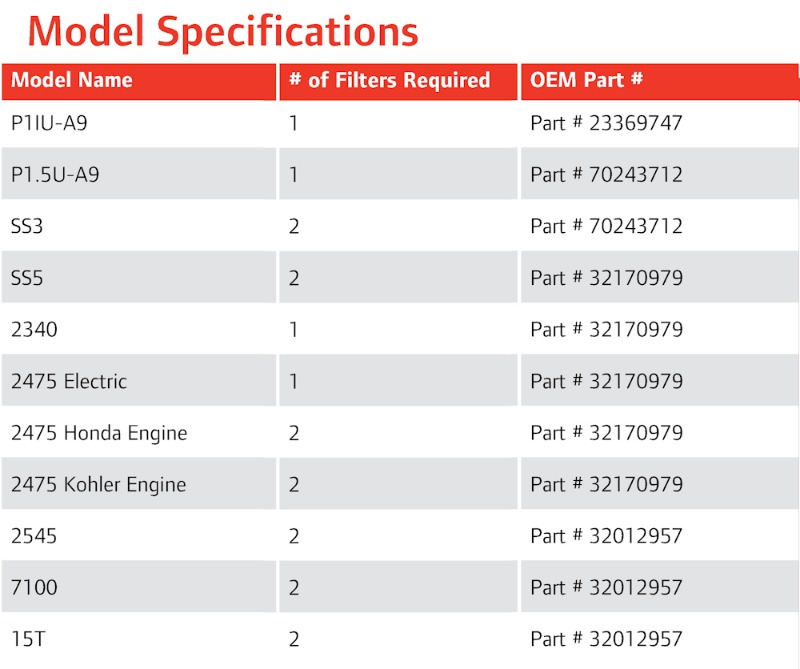Viewport: 800px width, 669px height.
Task: Select the filter count for 2475 Electric
Action: (294, 381)
